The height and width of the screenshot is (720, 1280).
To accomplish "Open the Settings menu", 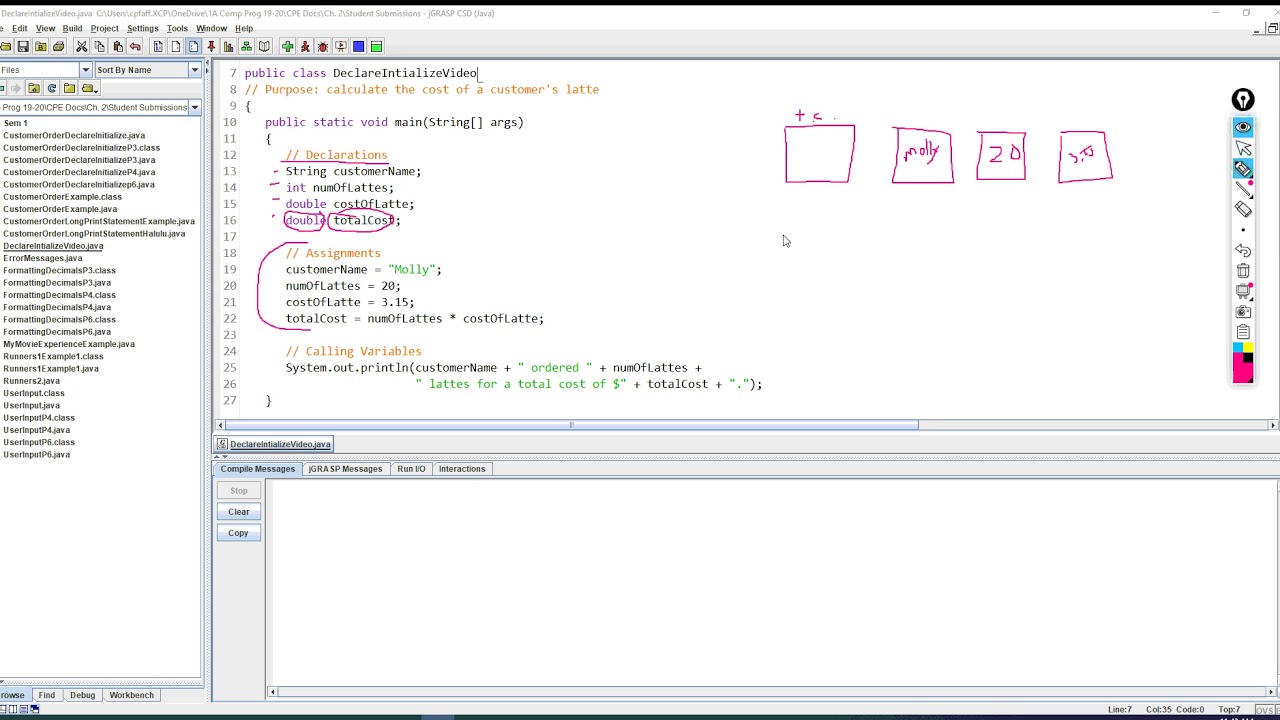I will coord(142,28).
